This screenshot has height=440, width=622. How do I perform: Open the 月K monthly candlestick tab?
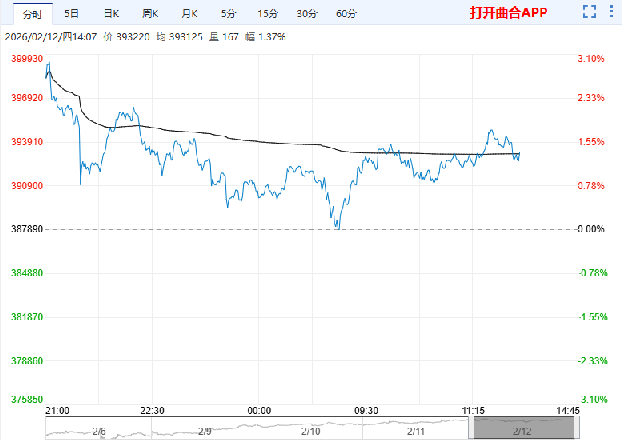pos(189,13)
